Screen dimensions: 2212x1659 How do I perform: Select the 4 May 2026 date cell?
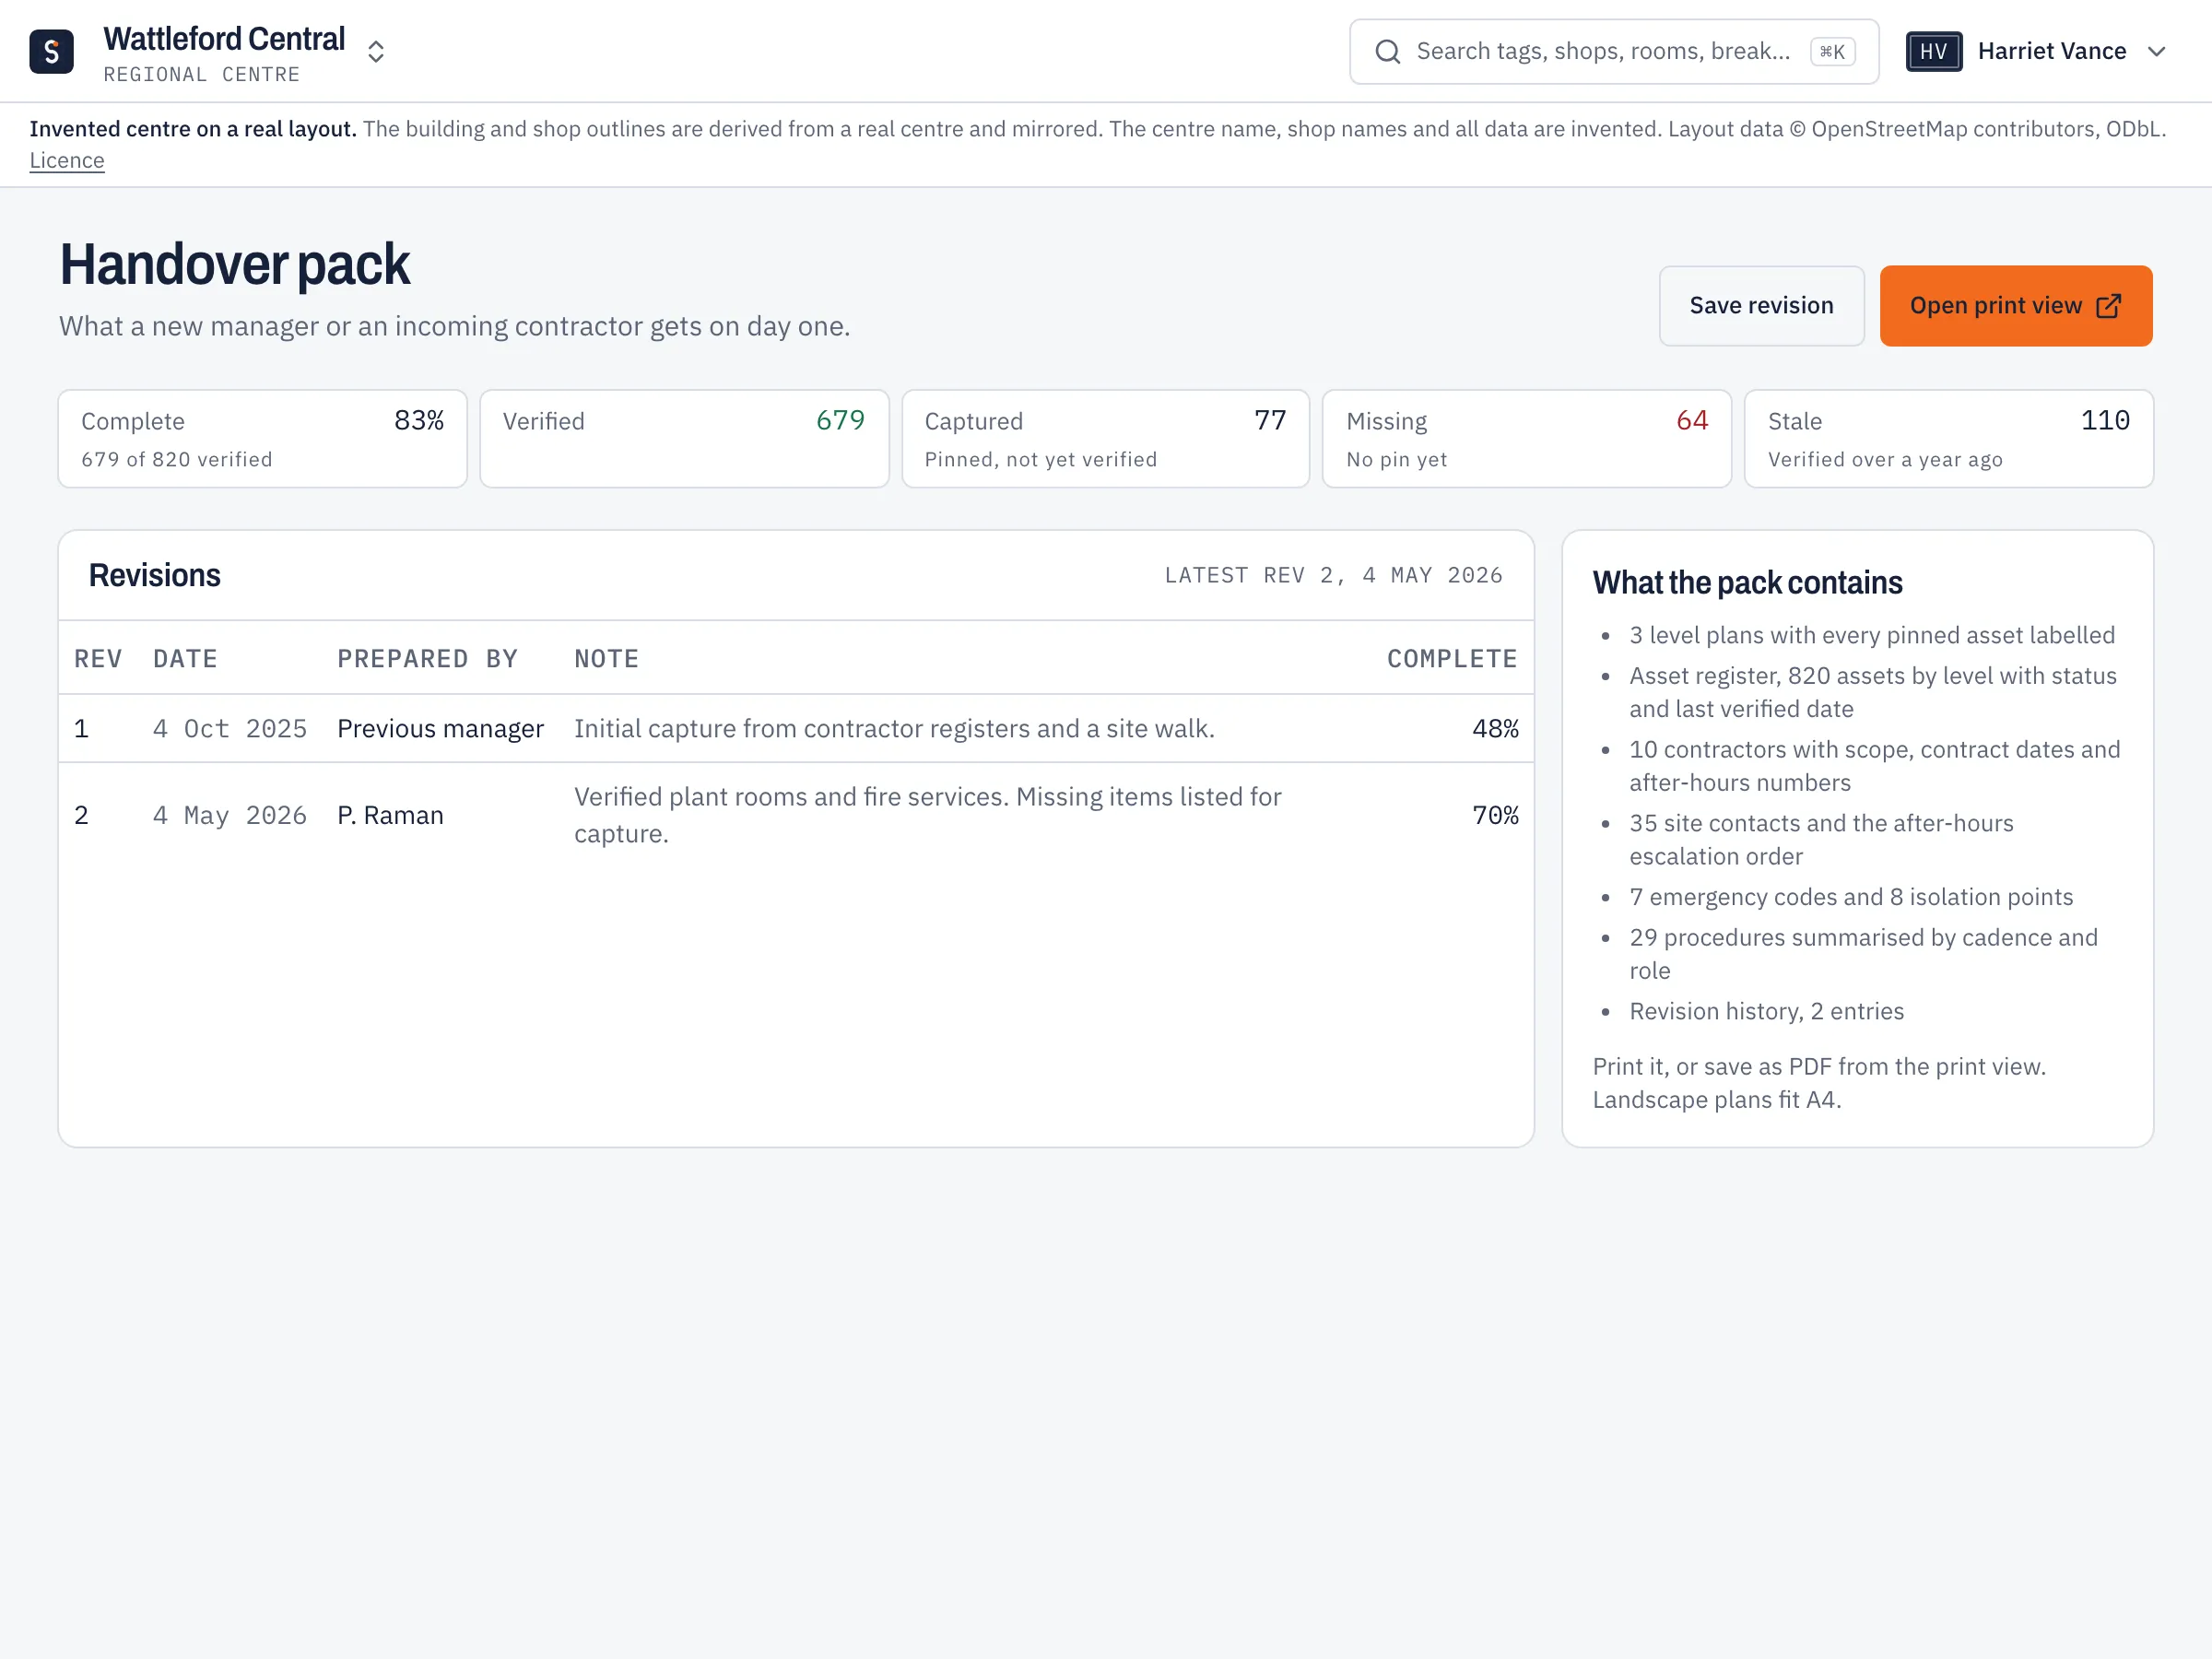coord(230,816)
